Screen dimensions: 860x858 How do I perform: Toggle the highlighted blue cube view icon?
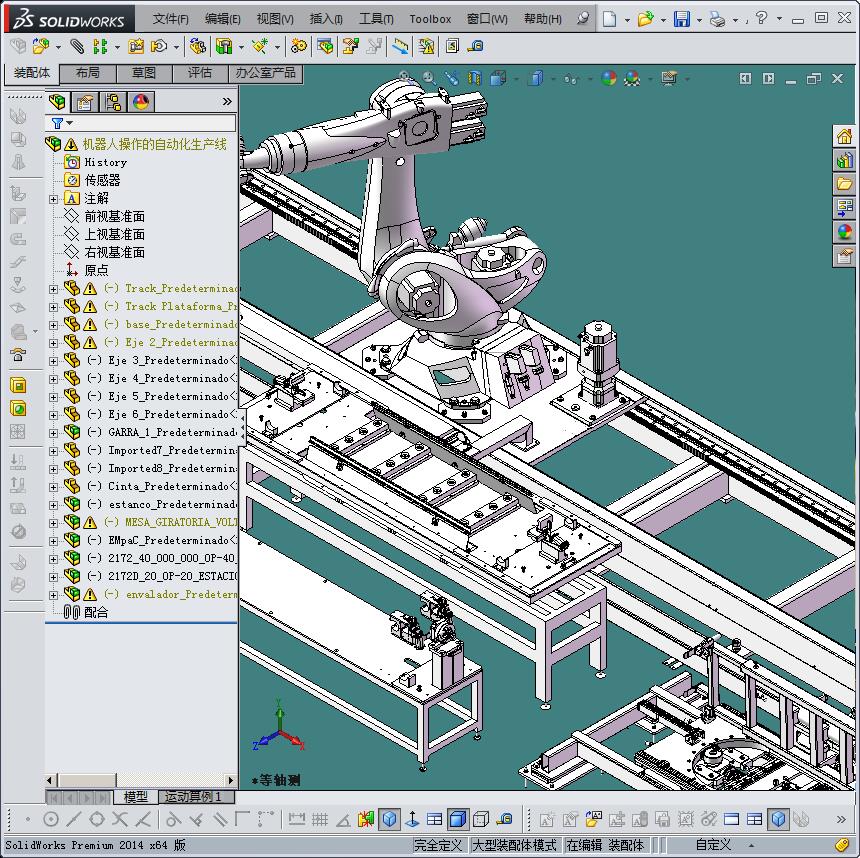(389, 820)
